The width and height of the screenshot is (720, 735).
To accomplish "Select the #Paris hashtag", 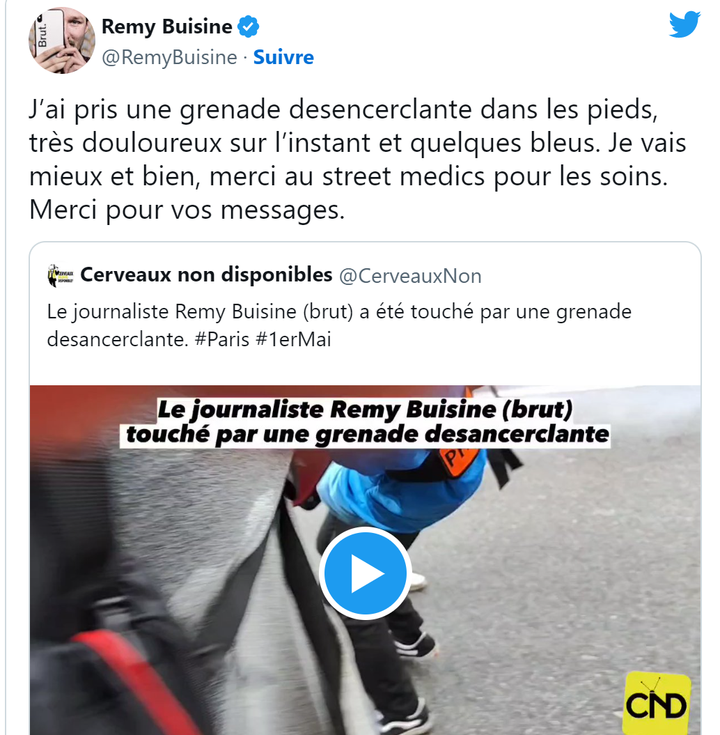I will pyautogui.click(x=222, y=339).
